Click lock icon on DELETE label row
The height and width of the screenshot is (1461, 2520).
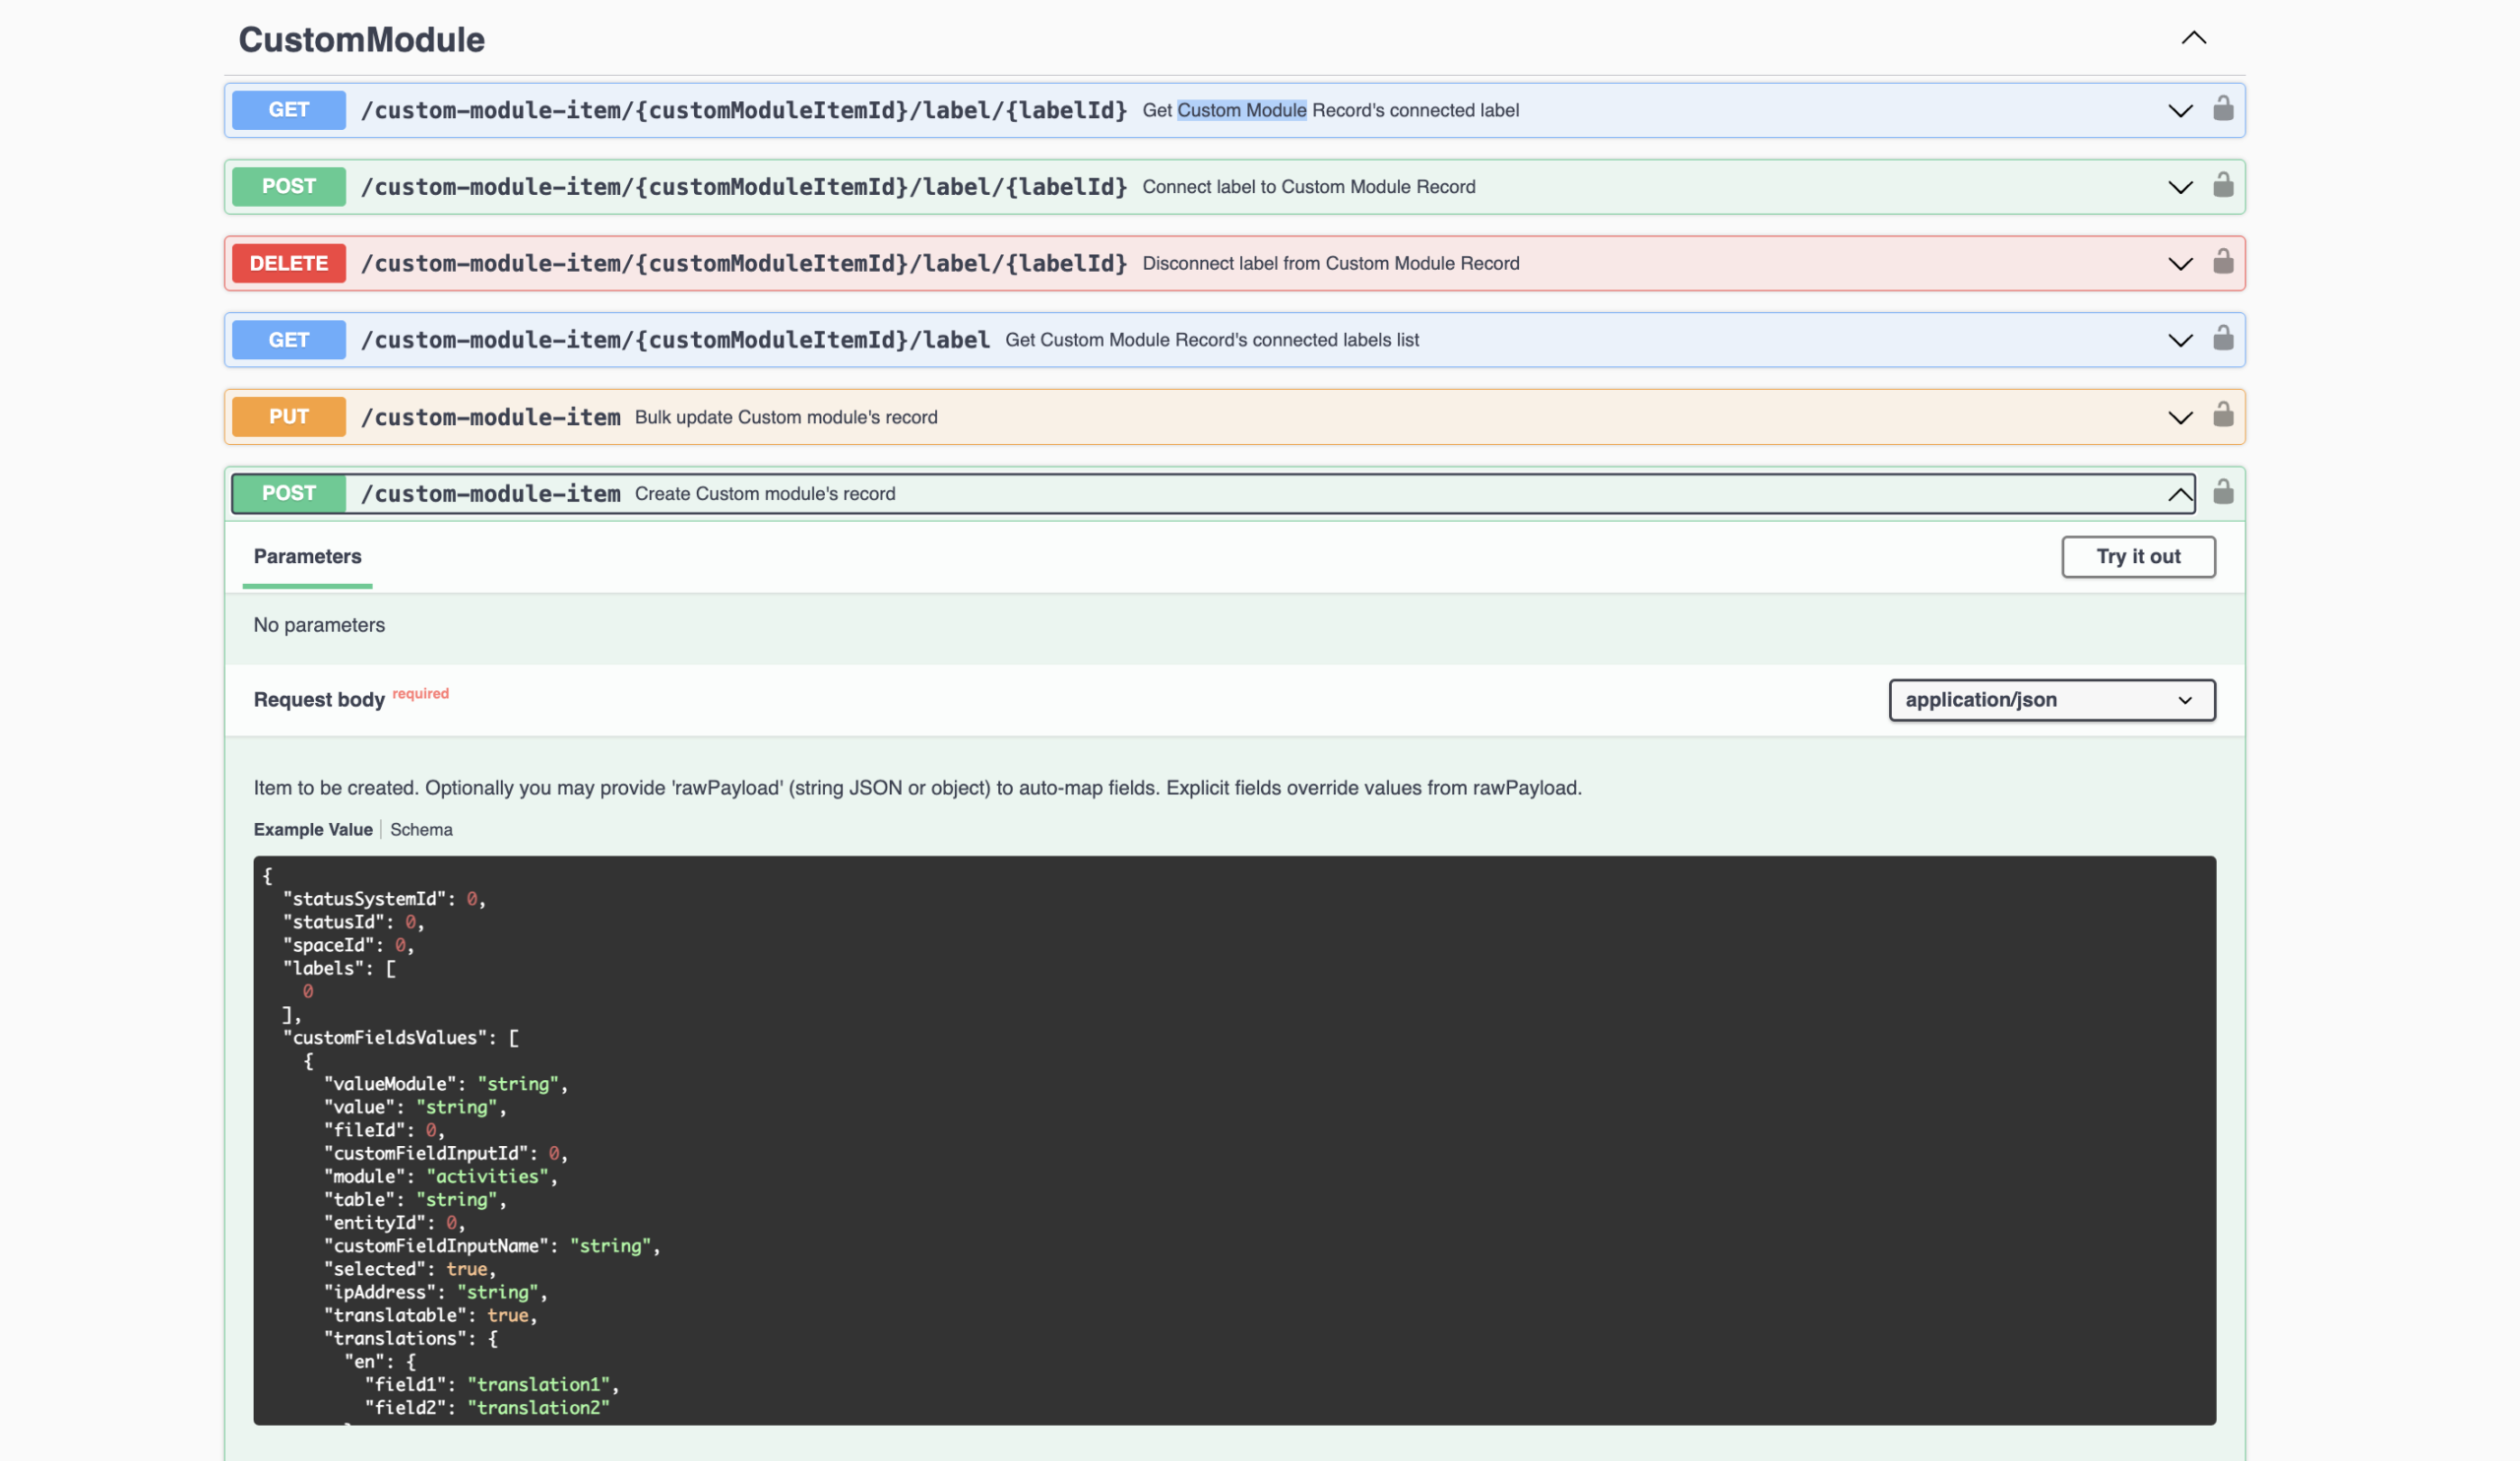click(2222, 262)
